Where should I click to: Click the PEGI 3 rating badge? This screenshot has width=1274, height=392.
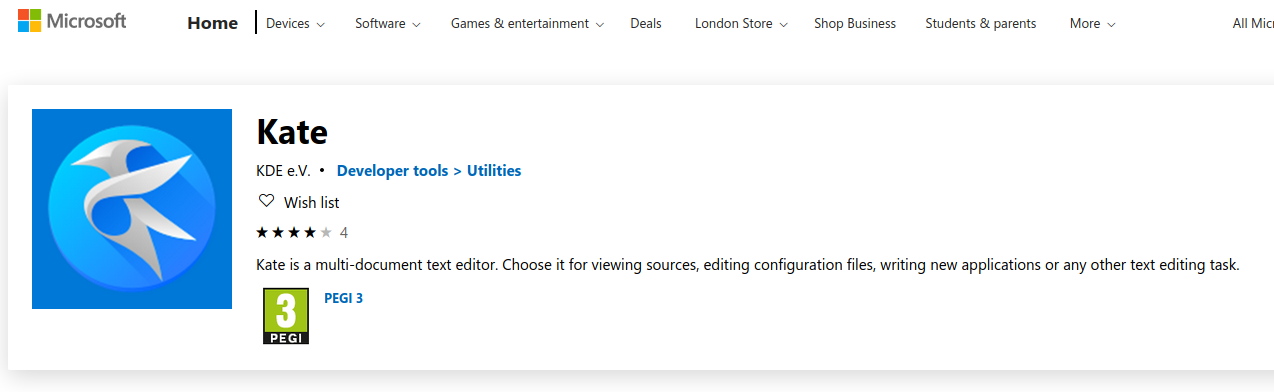tap(286, 316)
